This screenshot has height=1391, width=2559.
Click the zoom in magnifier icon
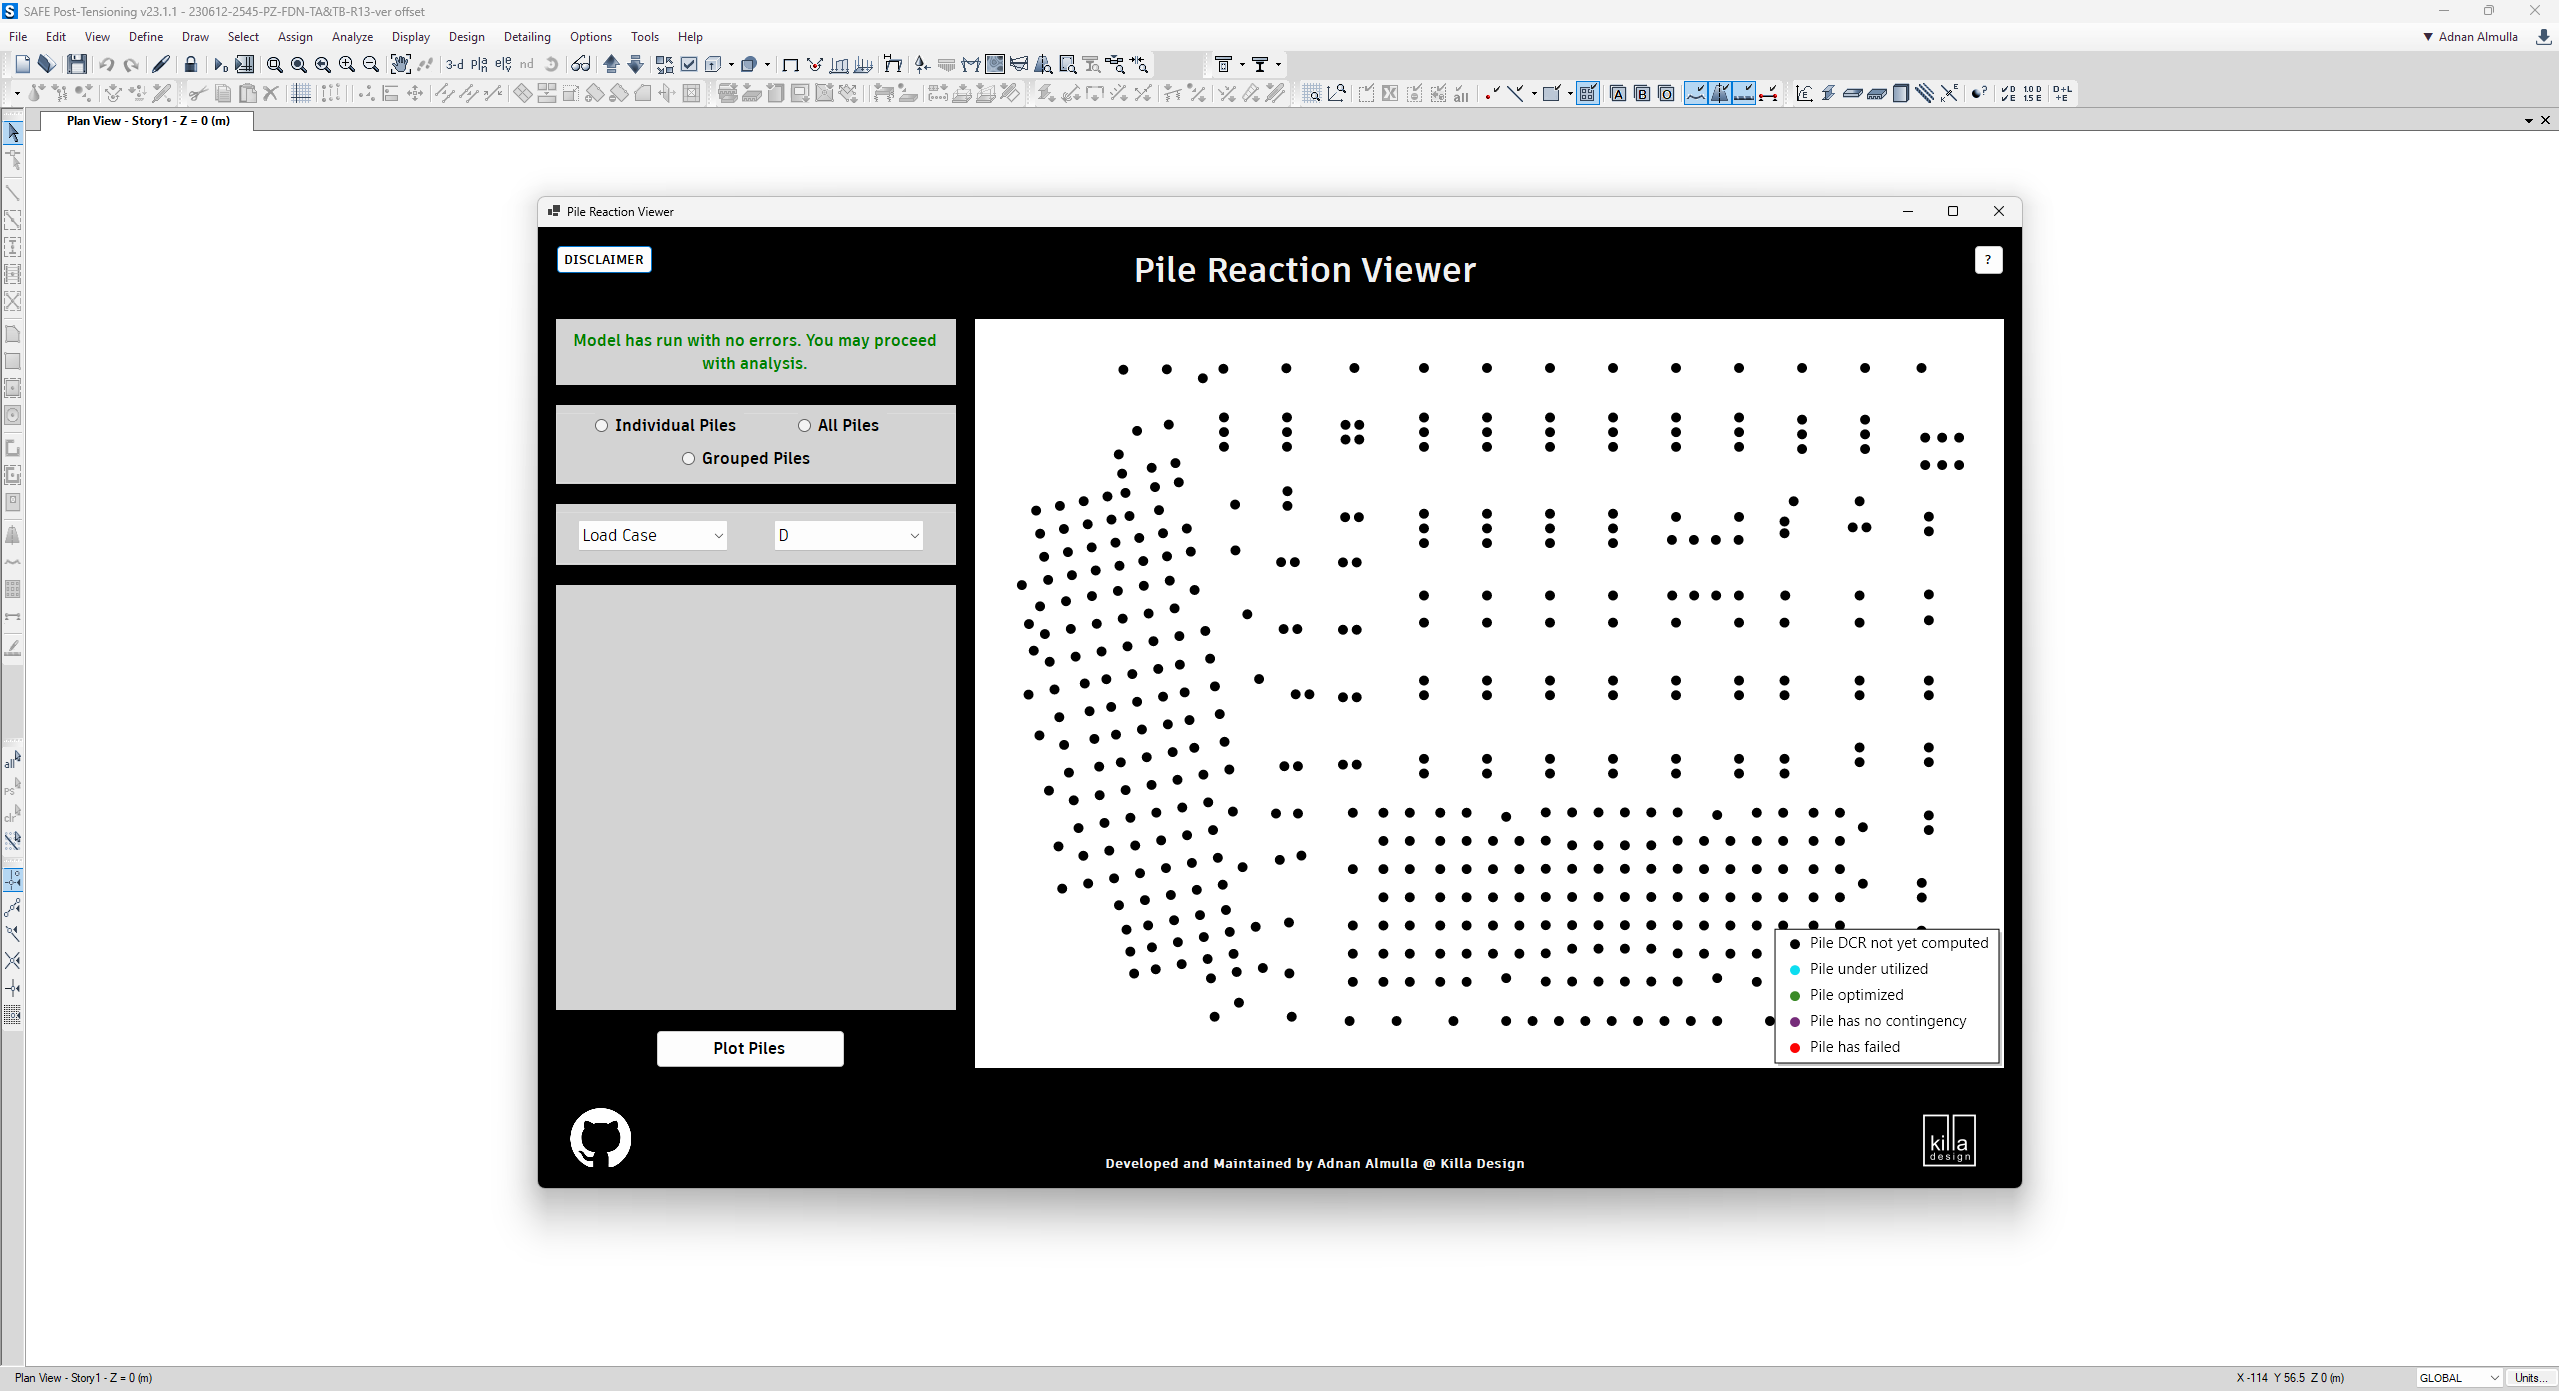347,64
